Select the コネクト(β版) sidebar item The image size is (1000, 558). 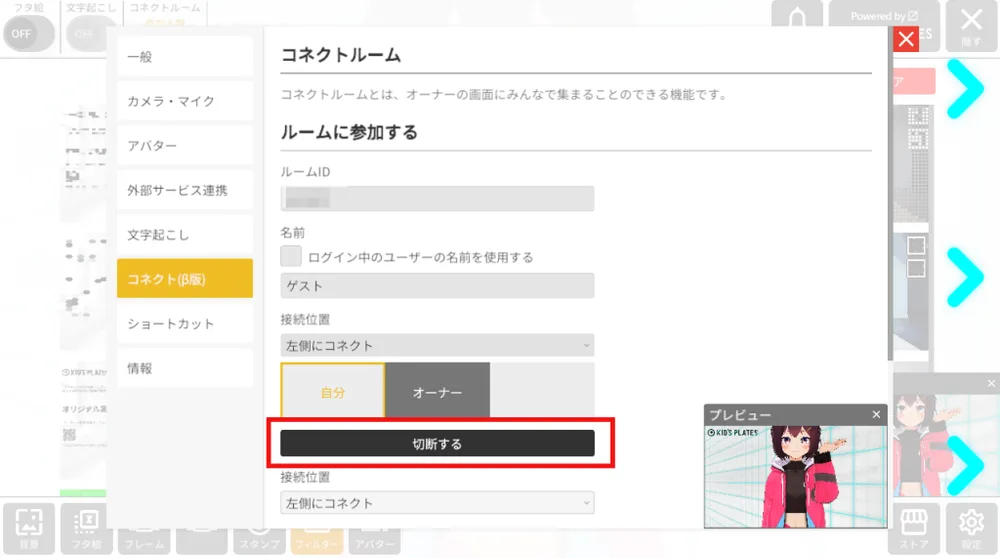[185, 279]
